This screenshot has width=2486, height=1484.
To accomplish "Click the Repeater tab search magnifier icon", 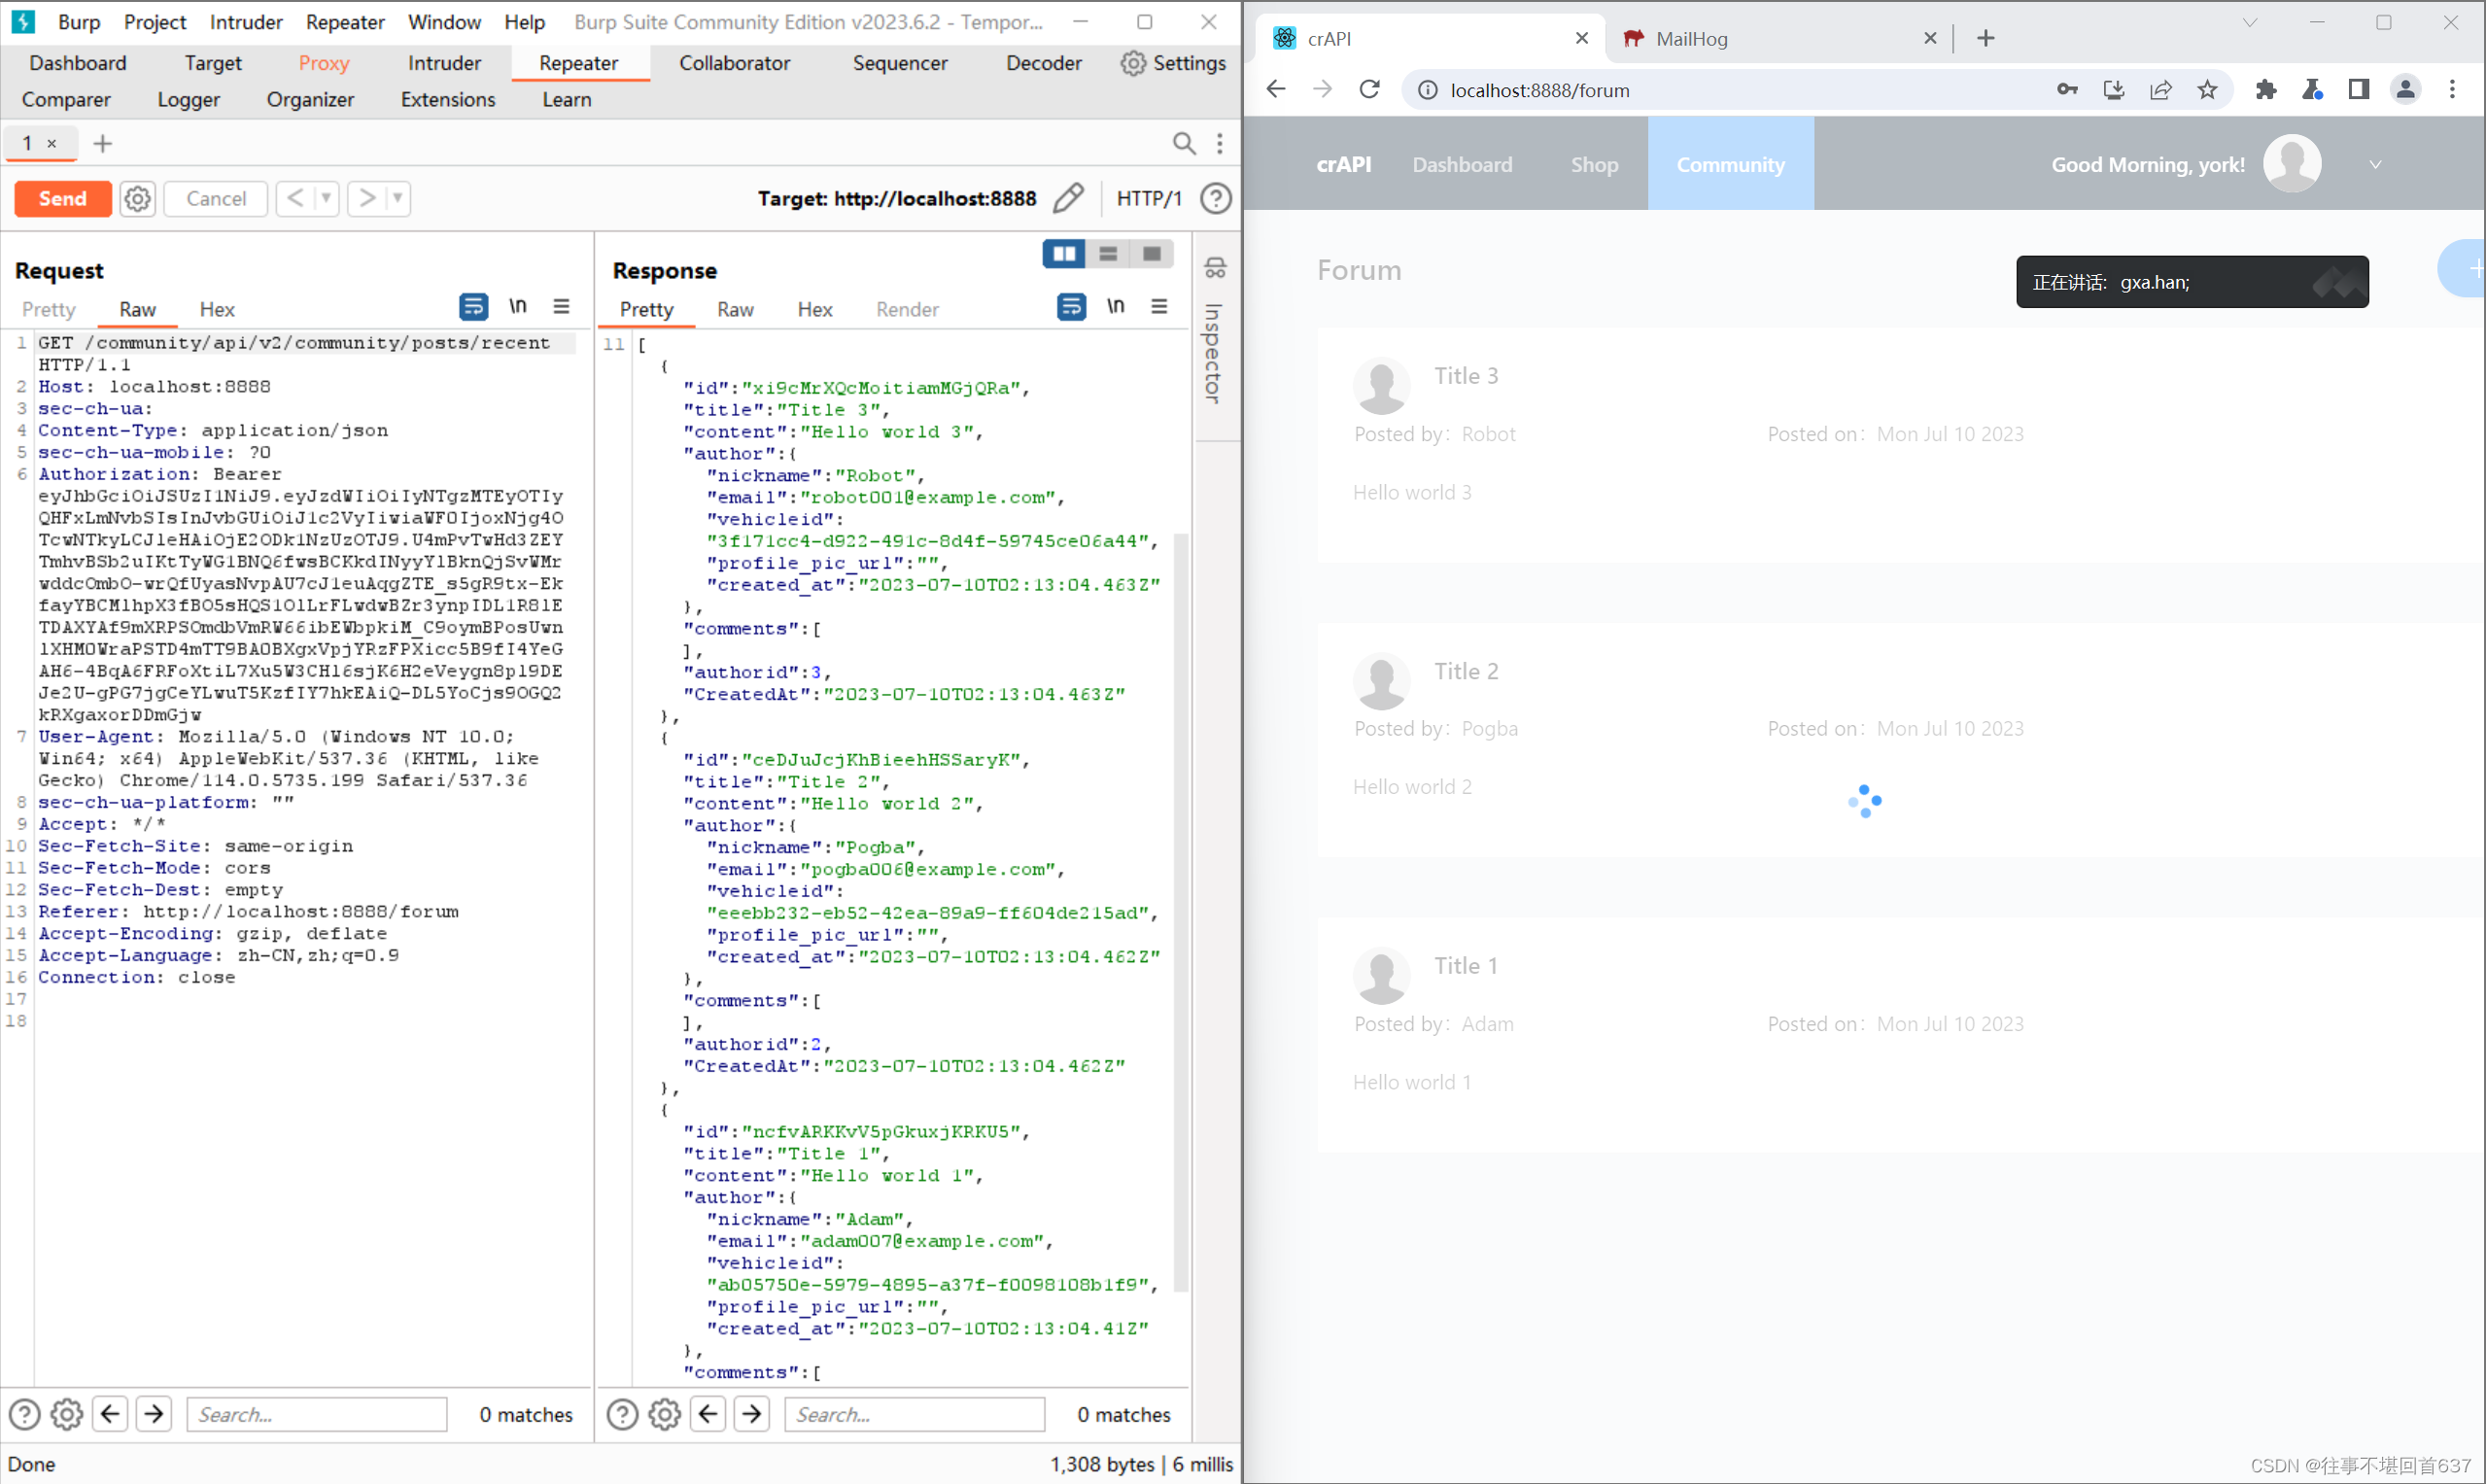I will (1183, 144).
